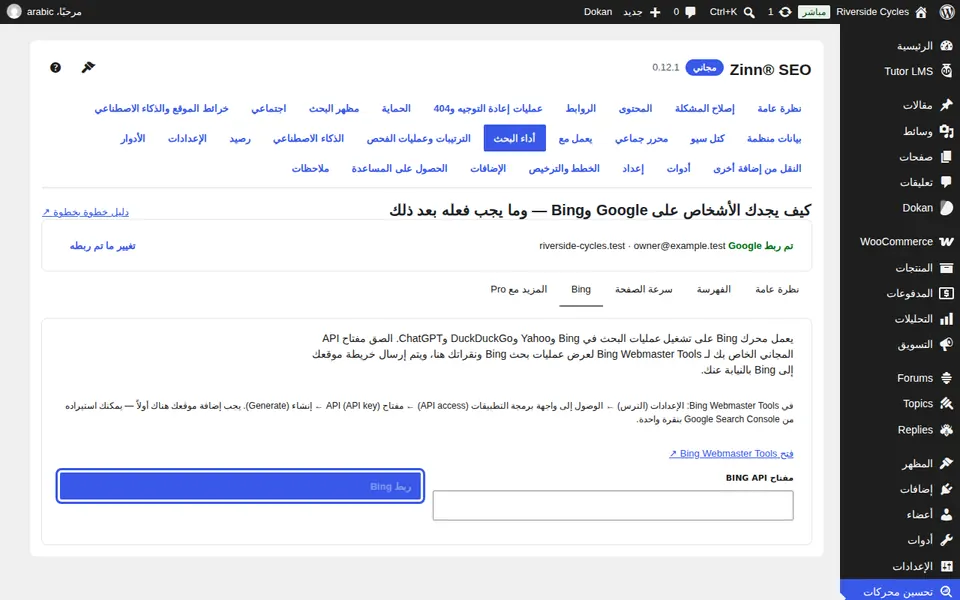
Task: Focus the مفتاح BING API input field
Action: (613, 506)
